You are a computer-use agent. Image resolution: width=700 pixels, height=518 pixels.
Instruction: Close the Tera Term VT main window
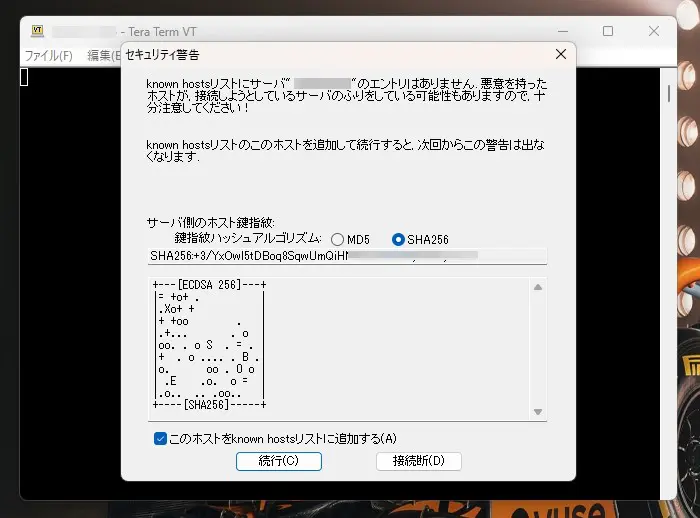point(654,31)
